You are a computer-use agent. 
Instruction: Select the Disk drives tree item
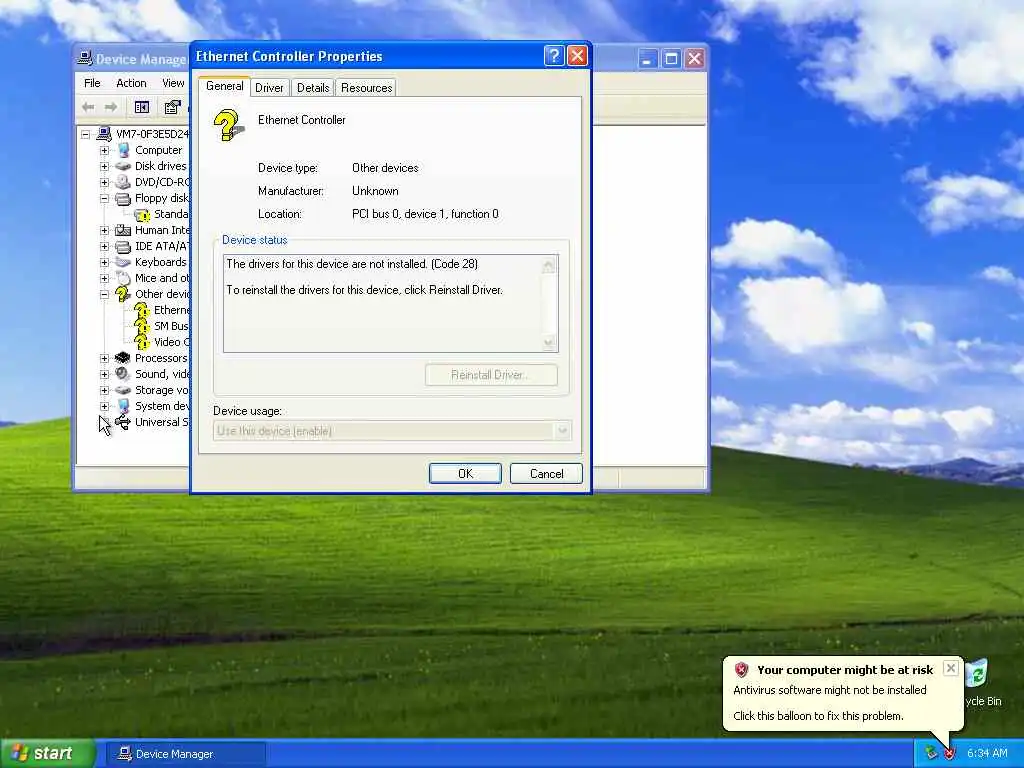[x=160, y=166]
